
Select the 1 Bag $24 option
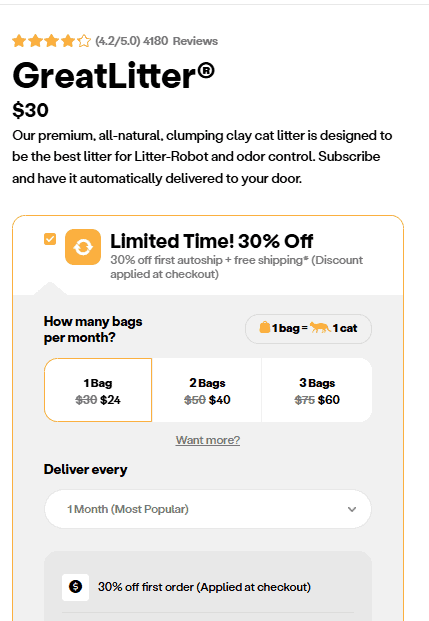(x=98, y=390)
